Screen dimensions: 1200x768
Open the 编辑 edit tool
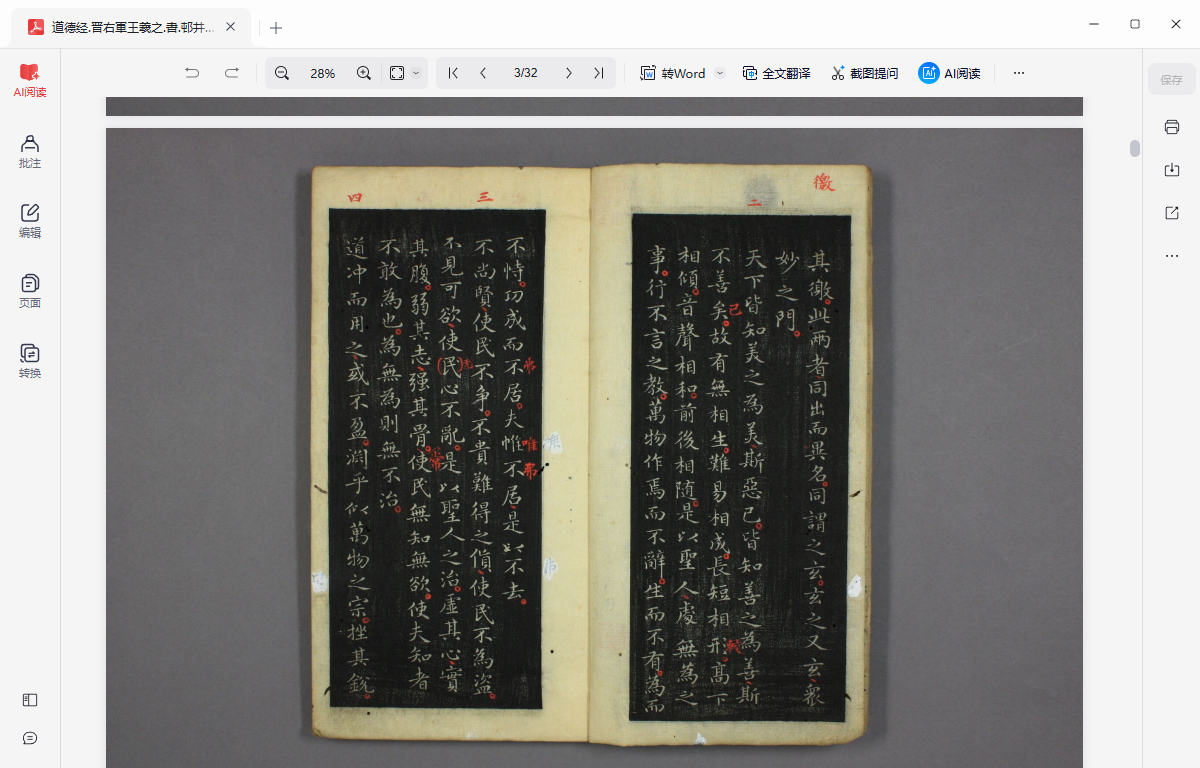click(30, 221)
